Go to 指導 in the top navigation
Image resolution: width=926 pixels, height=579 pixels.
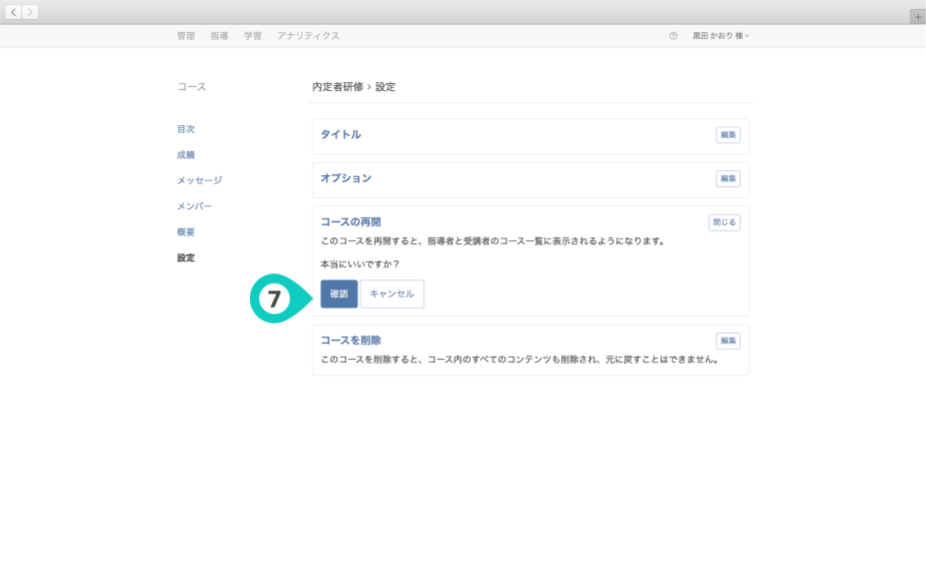click(219, 36)
